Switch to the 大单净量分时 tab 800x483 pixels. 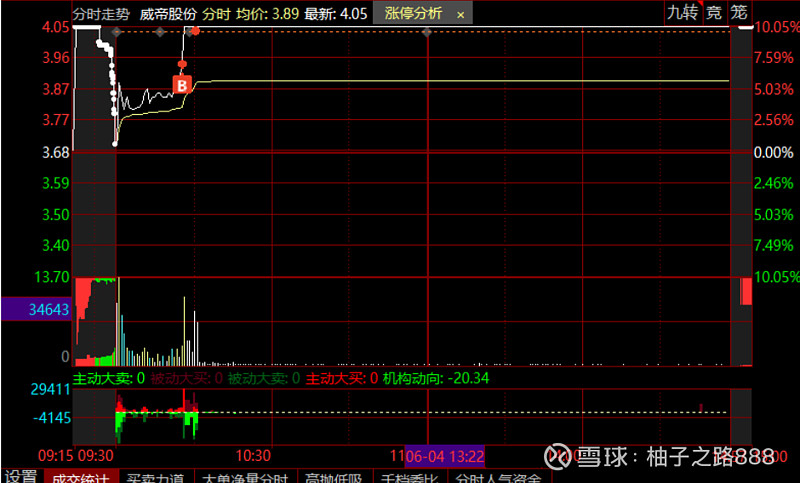click(x=245, y=477)
